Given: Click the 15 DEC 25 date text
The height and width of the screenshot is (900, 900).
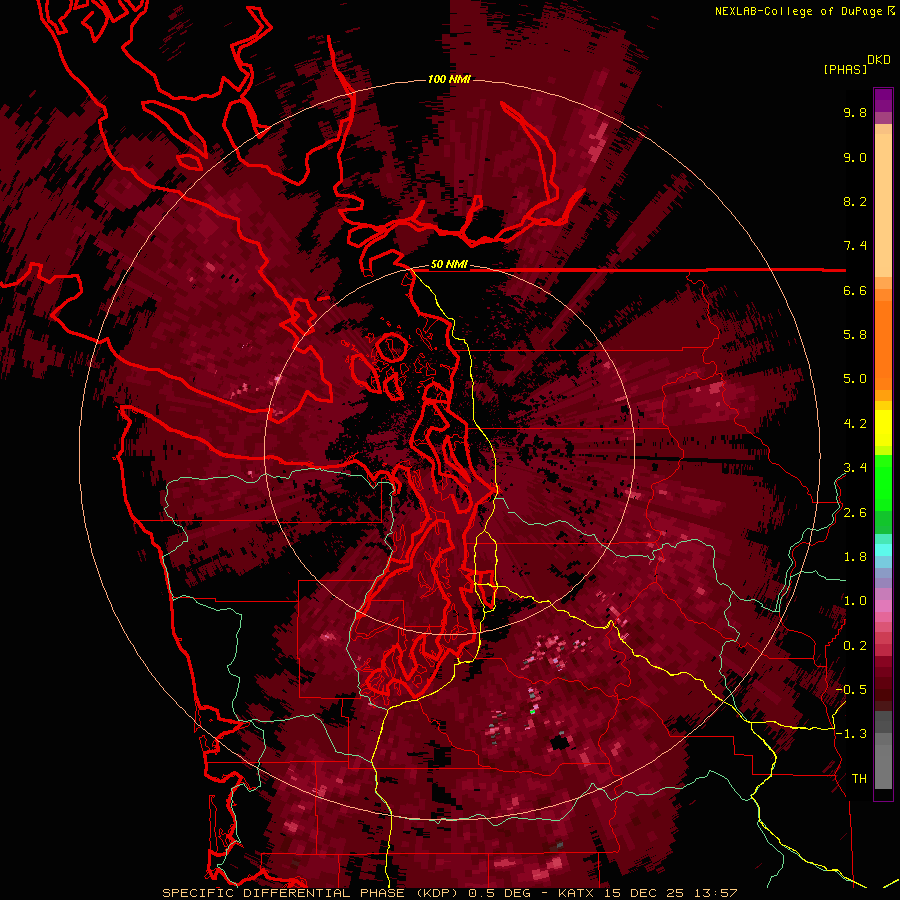Looking at the screenshot, I should (x=644, y=893).
